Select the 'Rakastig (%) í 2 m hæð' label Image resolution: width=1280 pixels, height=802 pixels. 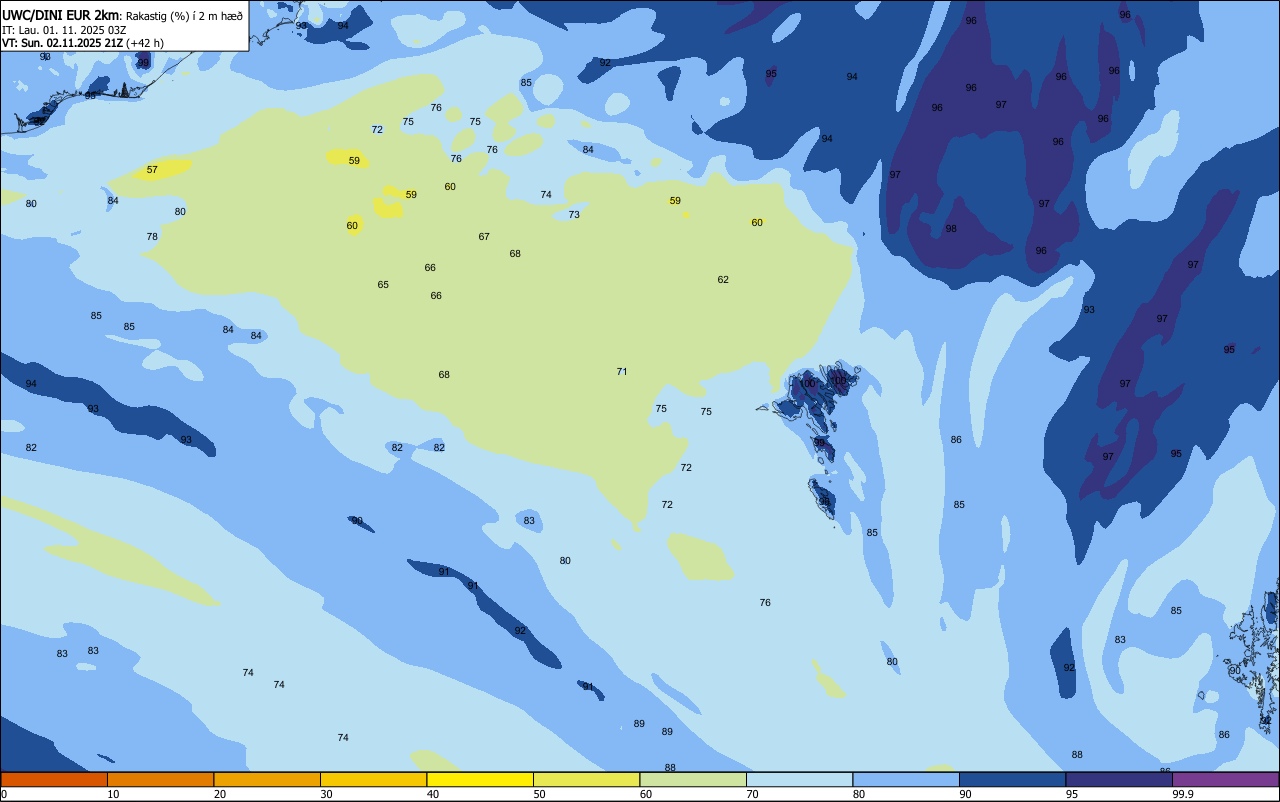tap(184, 16)
